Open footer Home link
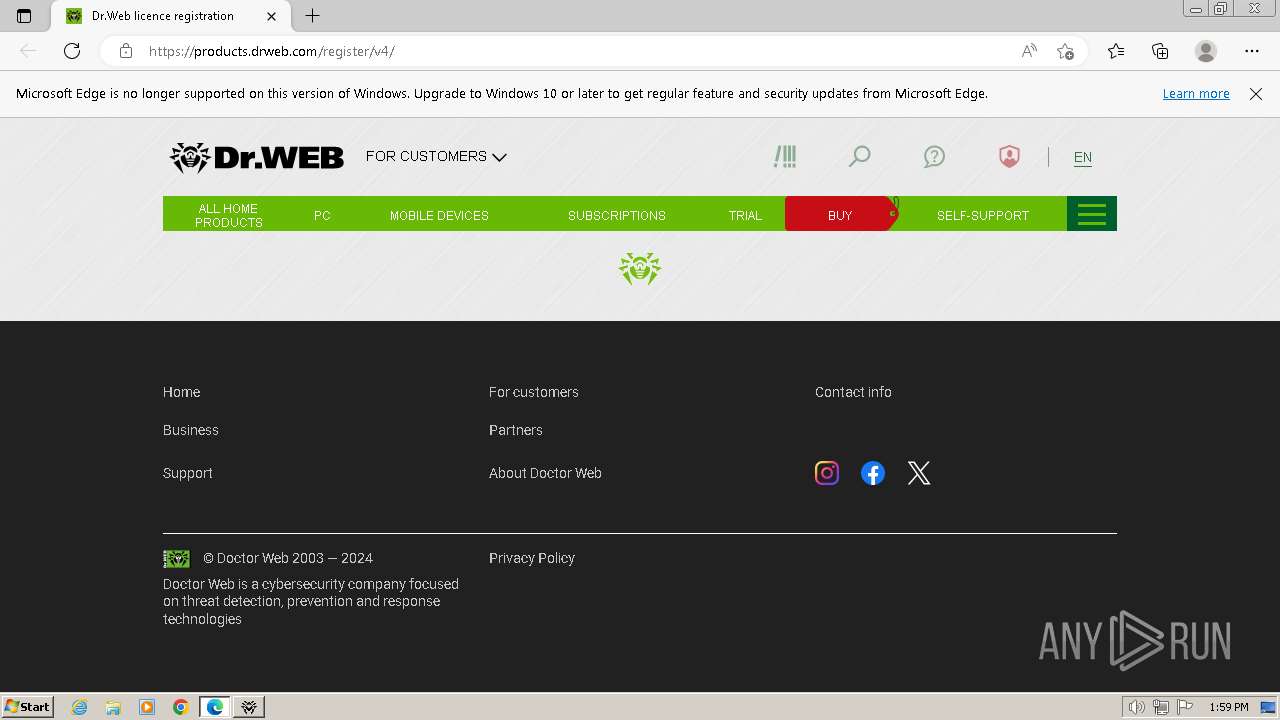Viewport: 1280px width, 720px height. pyautogui.click(x=181, y=392)
